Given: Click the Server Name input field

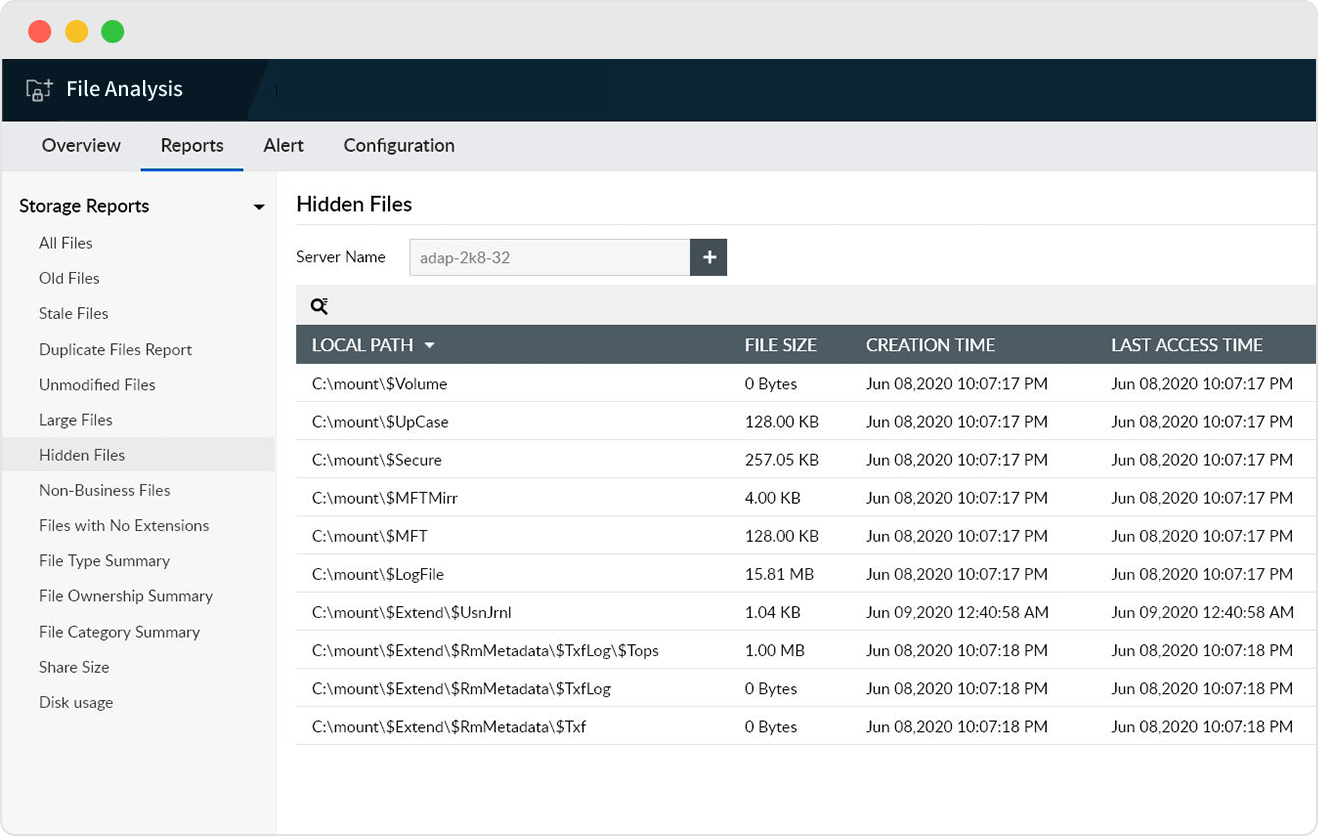Looking at the screenshot, I should (x=548, y=257).
